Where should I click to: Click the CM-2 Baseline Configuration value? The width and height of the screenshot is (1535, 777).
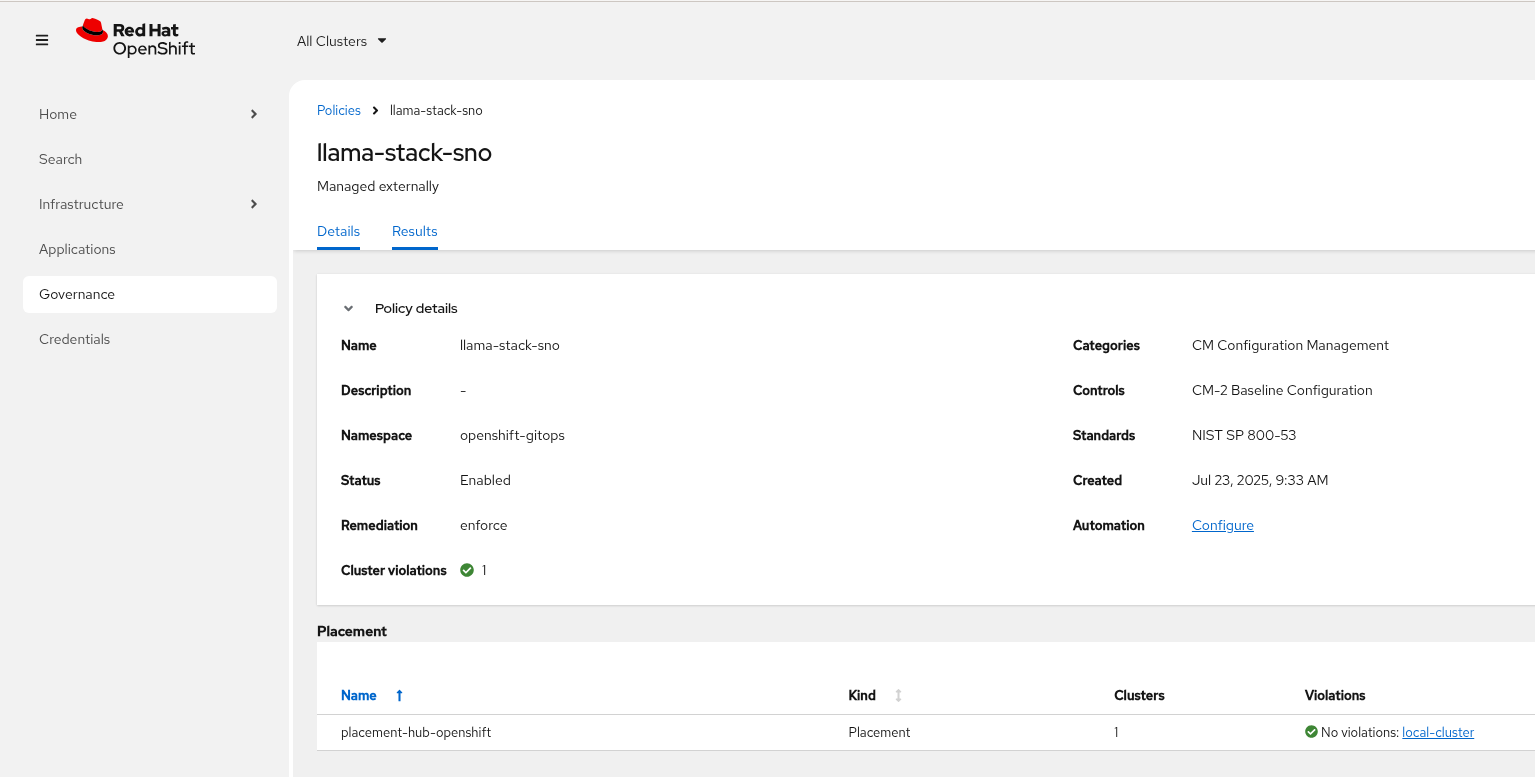(x=1282, y=390)
